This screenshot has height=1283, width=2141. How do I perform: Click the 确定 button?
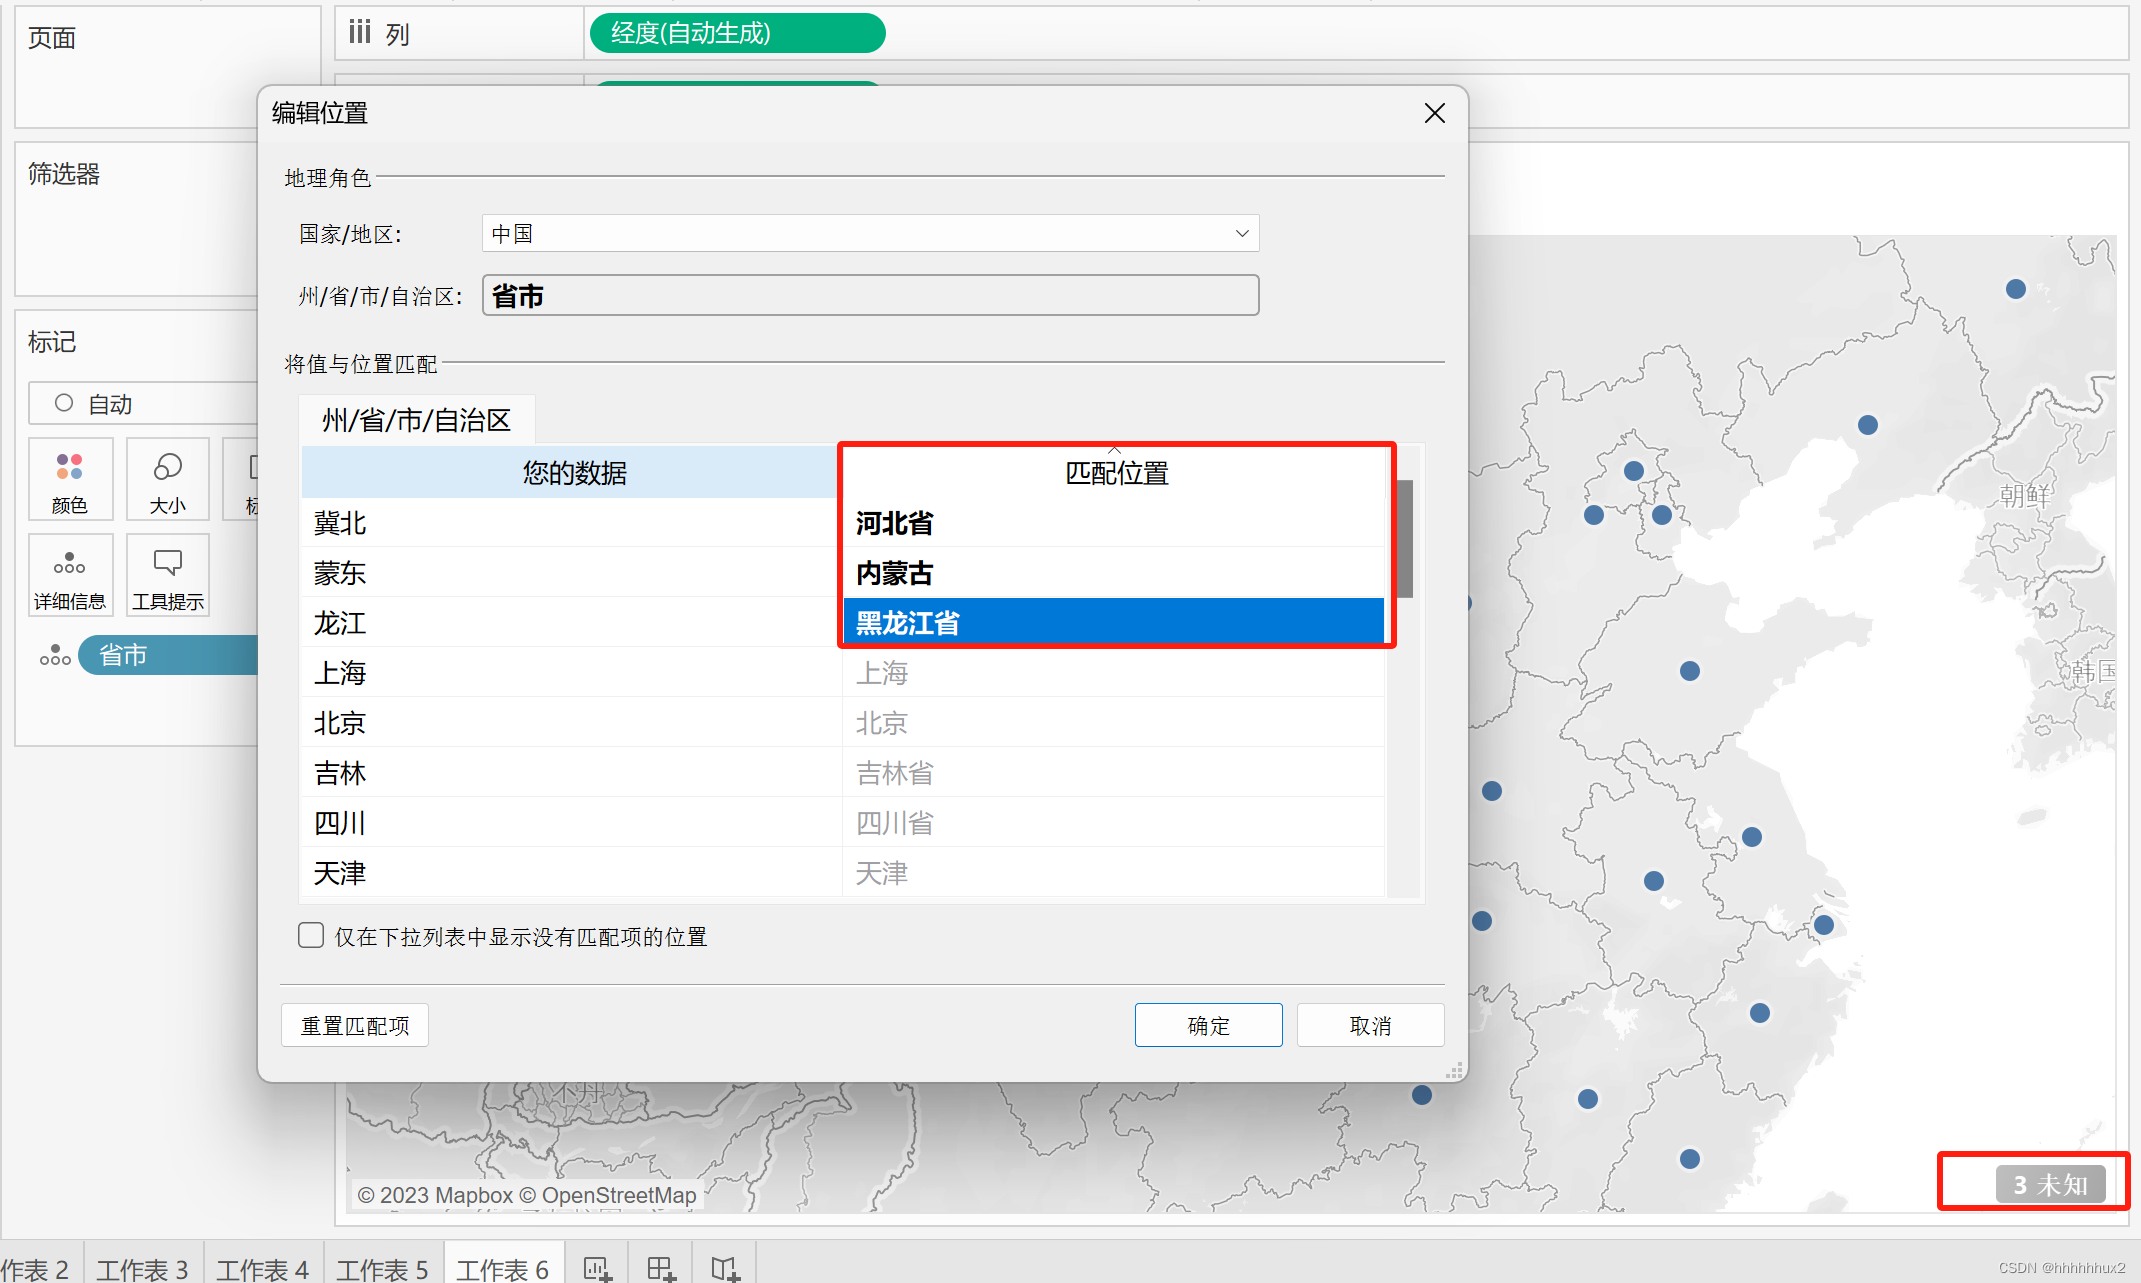[x=1208, y=1025]
